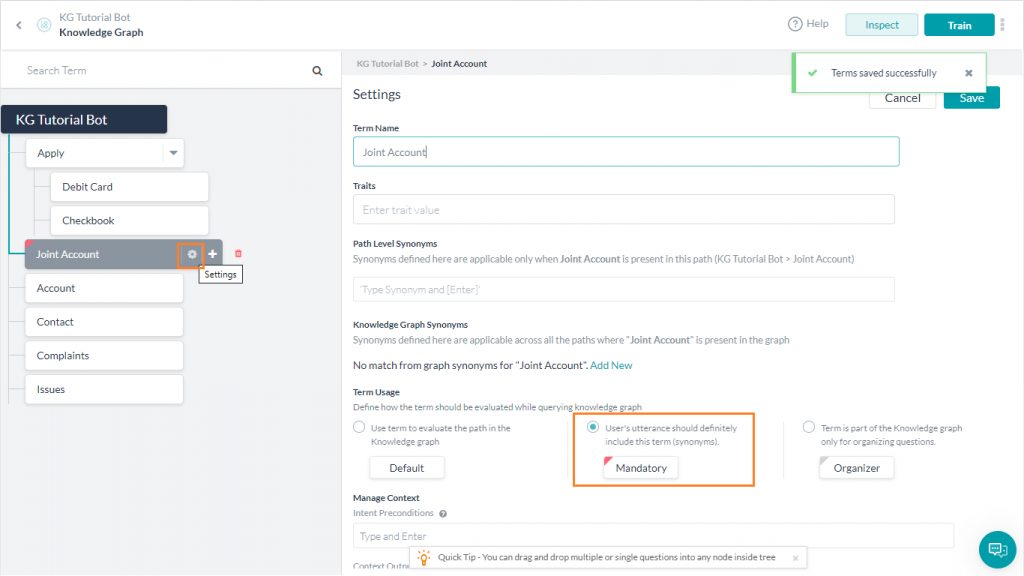Click KG Tutorial Bot in the breadcrumb
The height and width of the screenshot is (576, 1024).
388,61
